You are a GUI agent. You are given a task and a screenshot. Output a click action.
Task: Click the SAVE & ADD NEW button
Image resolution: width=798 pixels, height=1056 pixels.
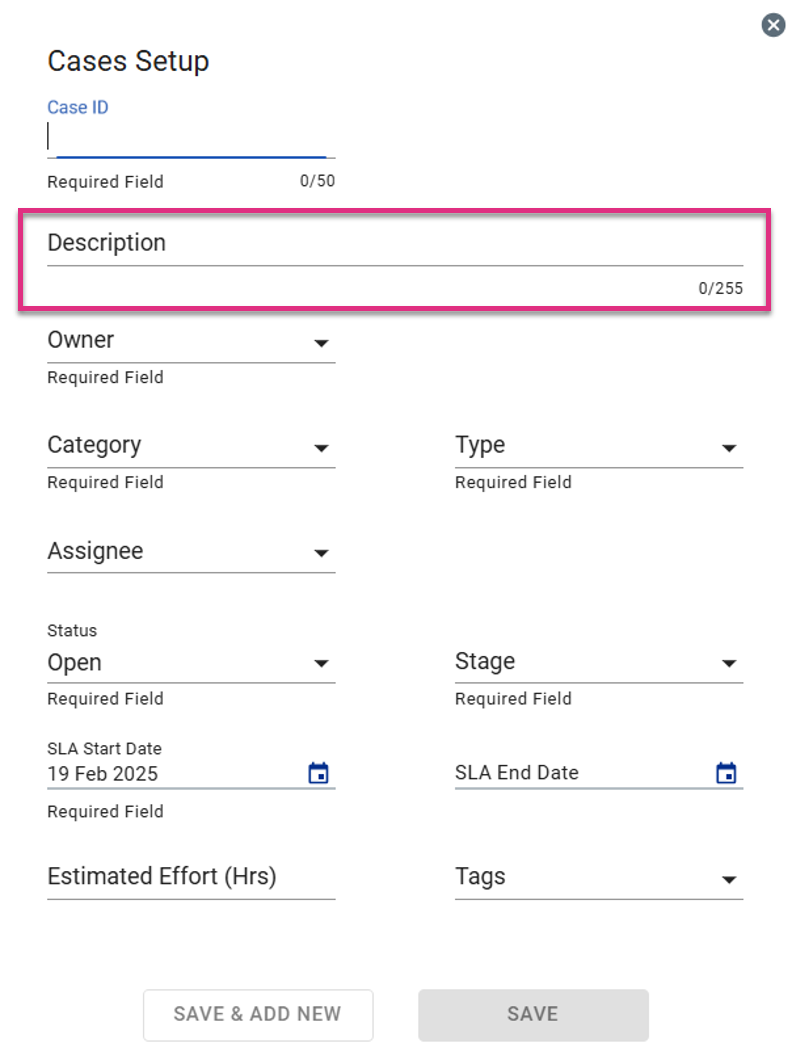tap(258, 1015)
